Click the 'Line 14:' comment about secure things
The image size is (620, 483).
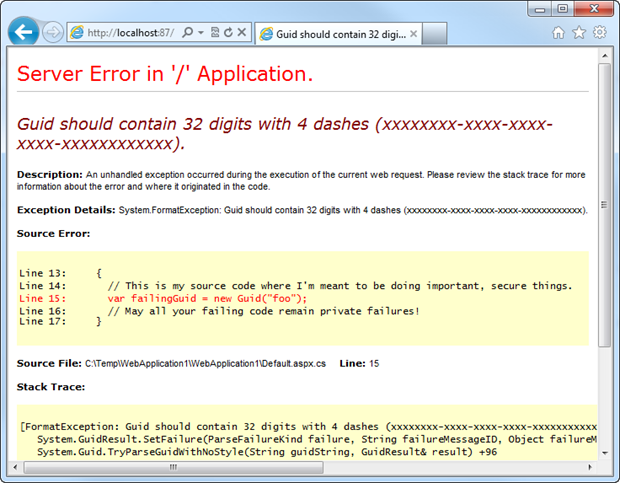295,286
